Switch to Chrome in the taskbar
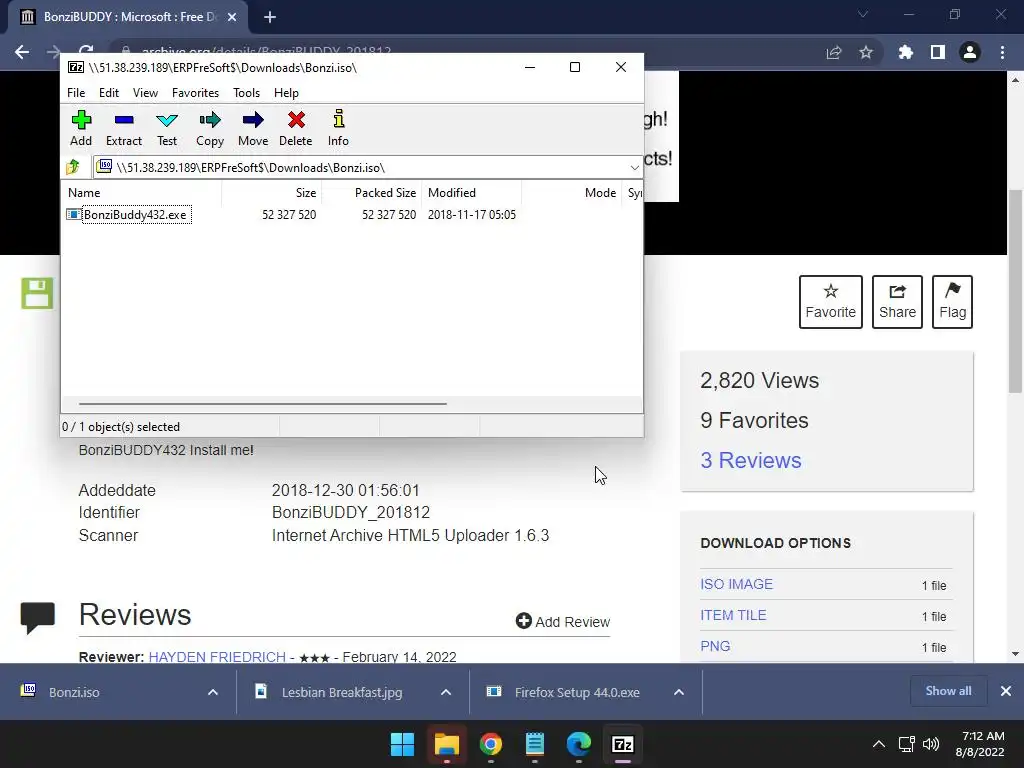The width and height of the screenshot is (1024, 768). click(x=490, y=744)
